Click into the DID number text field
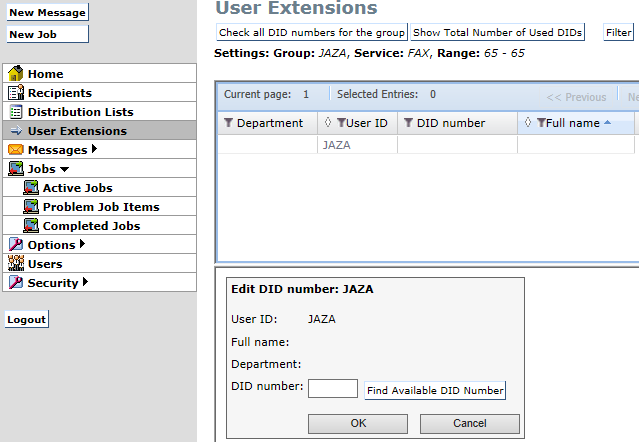The image size is (639, 442). point(332,389)
